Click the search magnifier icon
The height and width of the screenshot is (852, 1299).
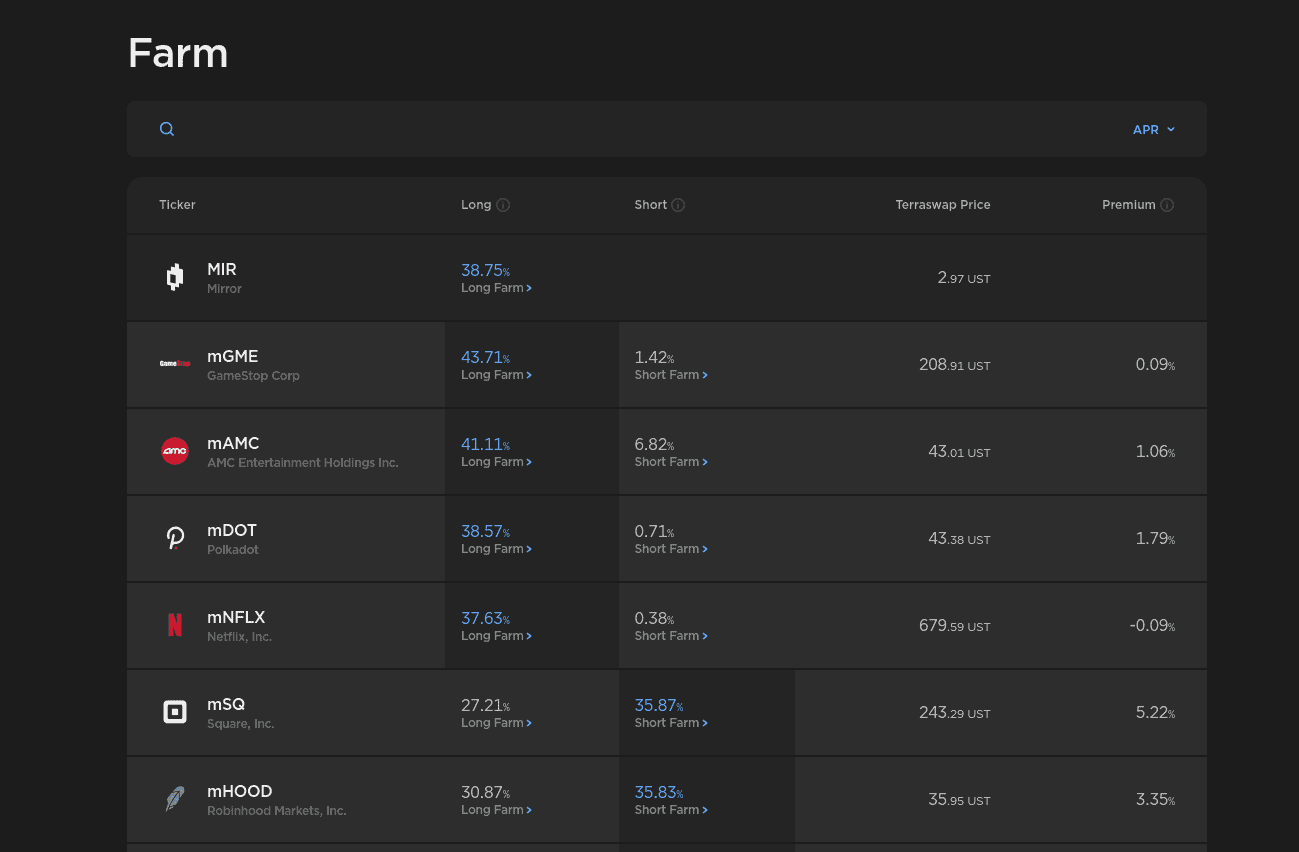167,129
